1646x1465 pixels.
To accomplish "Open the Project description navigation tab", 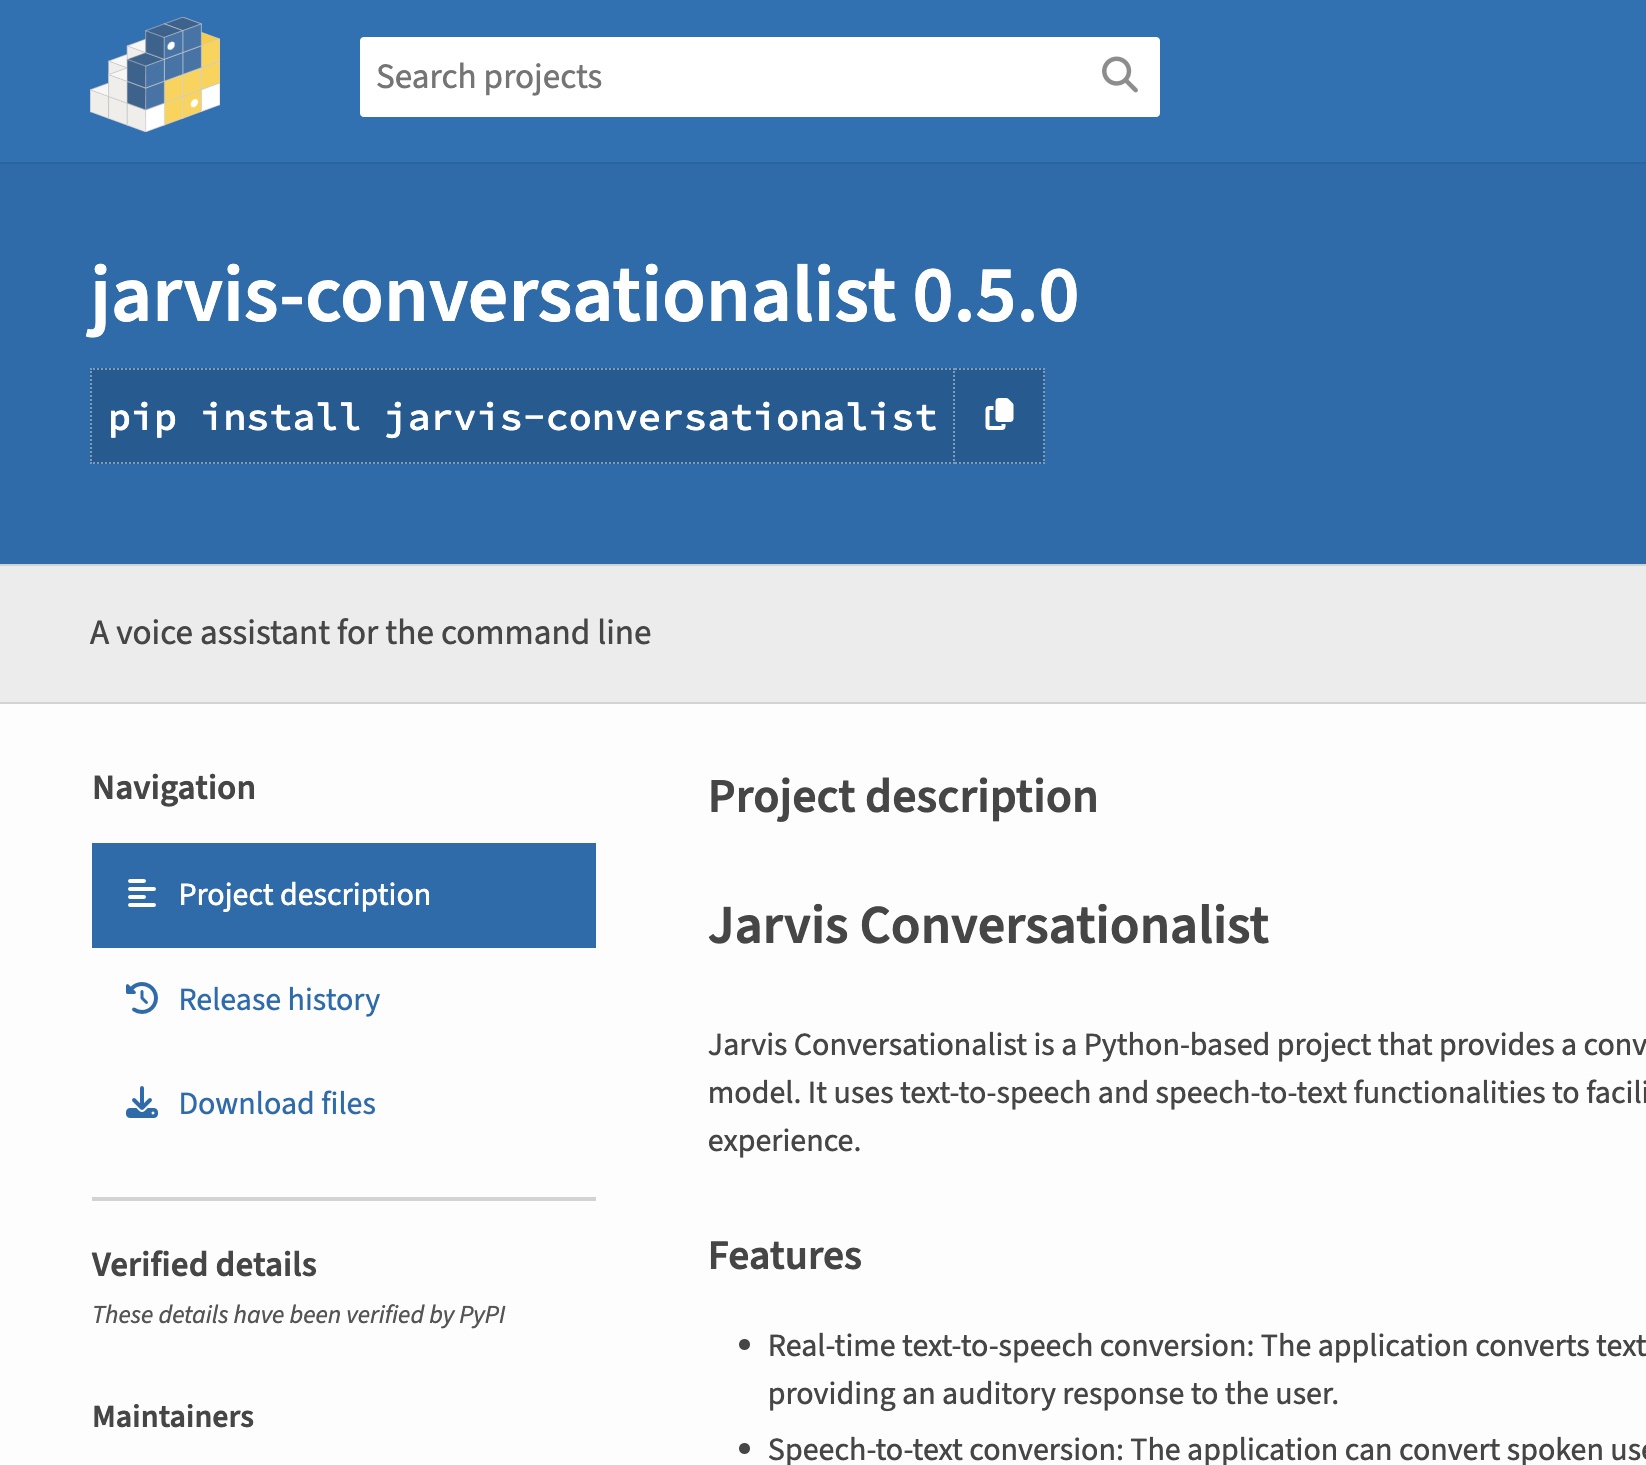I will (344, 895).
